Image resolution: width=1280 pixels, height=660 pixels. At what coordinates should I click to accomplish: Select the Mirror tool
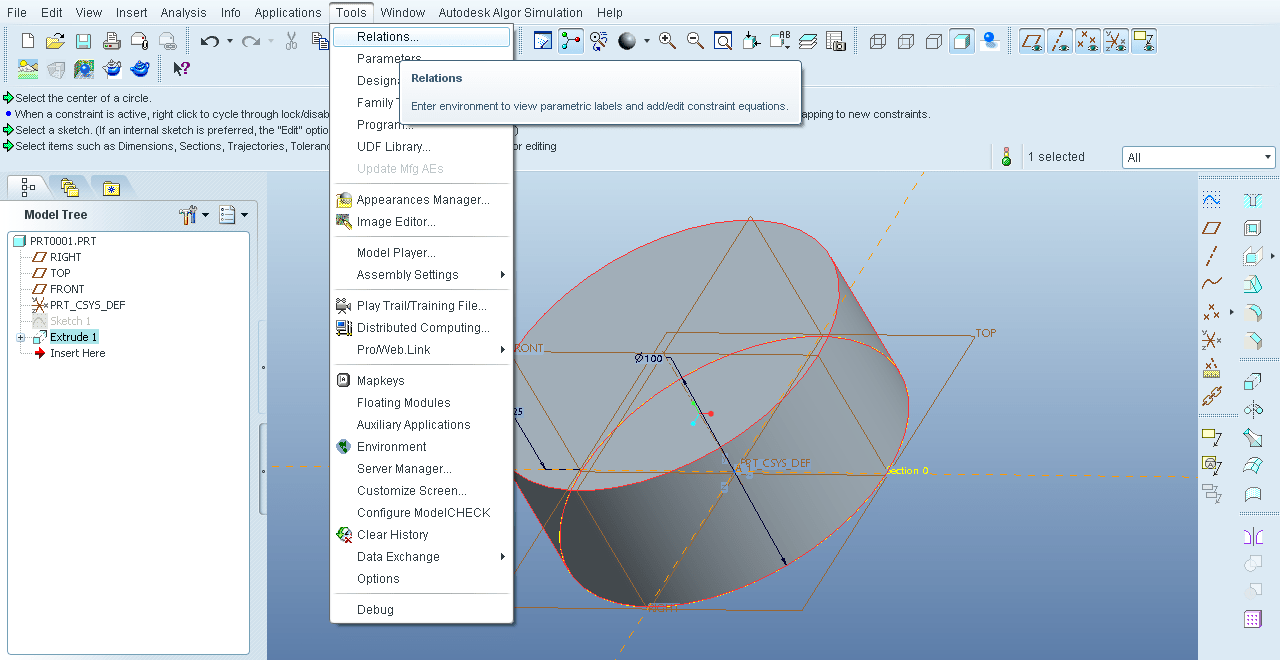[1252, 536]
